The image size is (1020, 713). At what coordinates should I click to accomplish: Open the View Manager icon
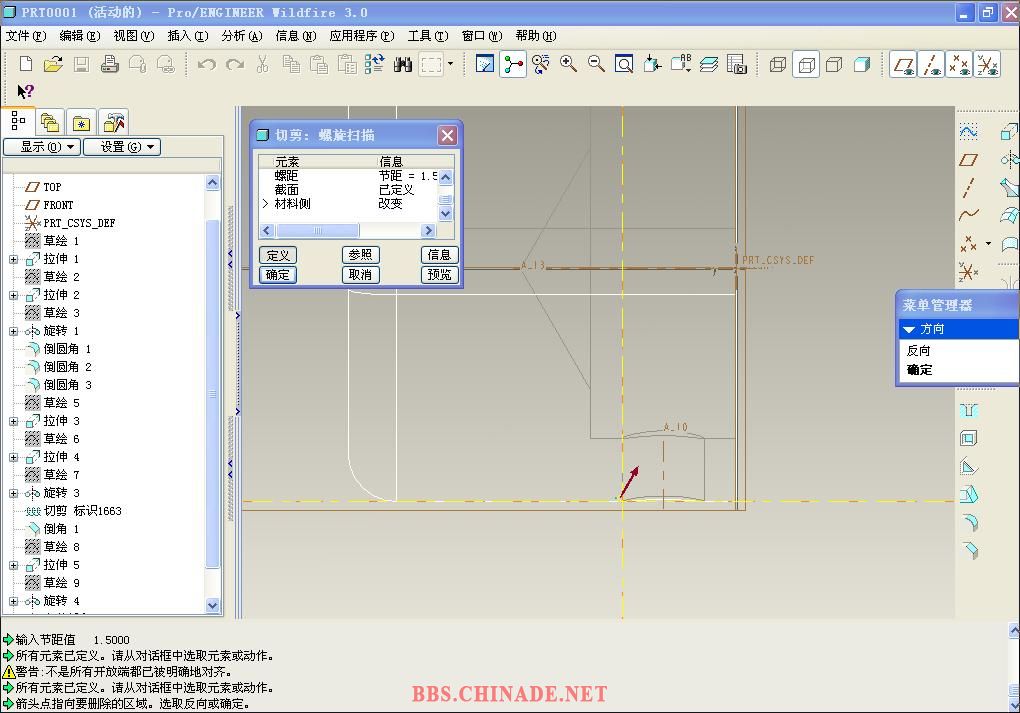pos(736,64)
